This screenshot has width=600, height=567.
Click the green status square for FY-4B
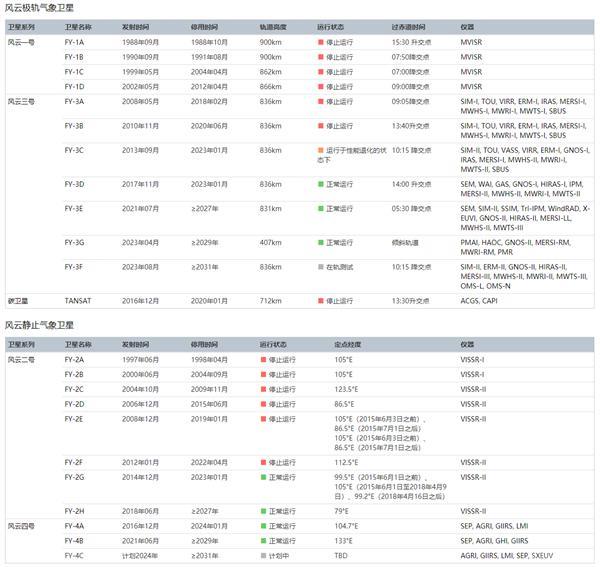coord(262,540)
